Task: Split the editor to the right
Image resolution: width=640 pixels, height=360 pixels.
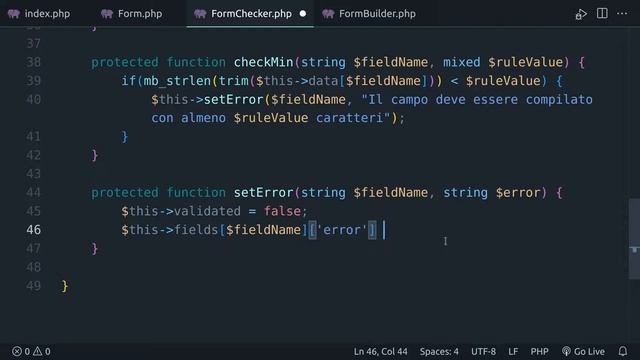Action: [602, 13]
